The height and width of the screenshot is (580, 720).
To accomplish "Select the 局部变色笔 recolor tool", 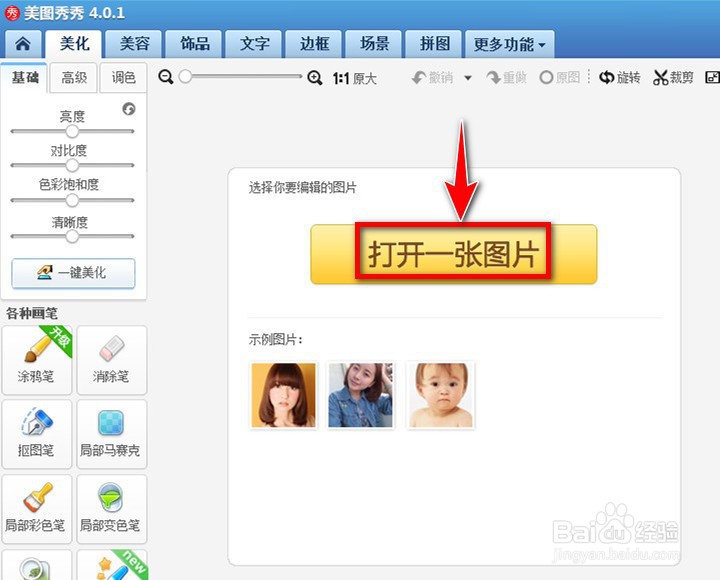I will [112, 509].
